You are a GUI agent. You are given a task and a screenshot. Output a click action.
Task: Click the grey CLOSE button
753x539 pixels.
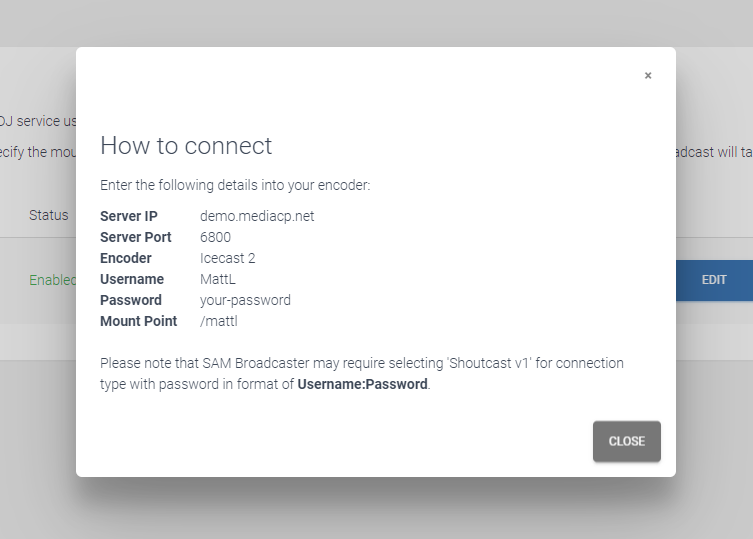tap(627, 441)
